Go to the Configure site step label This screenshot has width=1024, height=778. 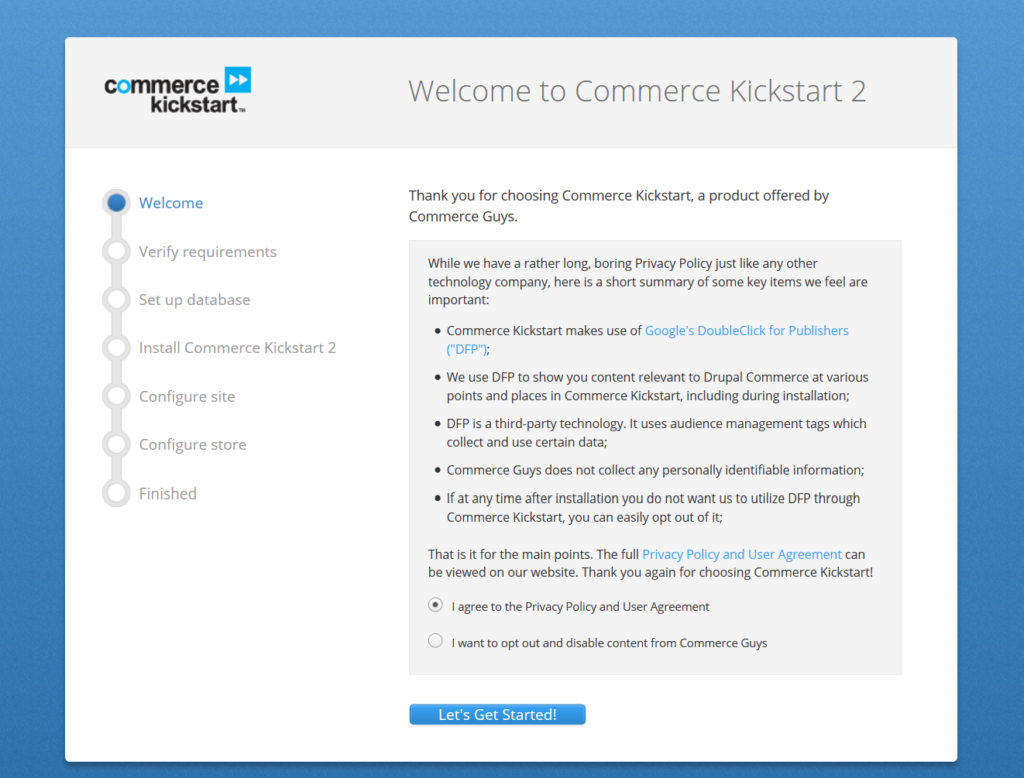click(x=187, y=397)
